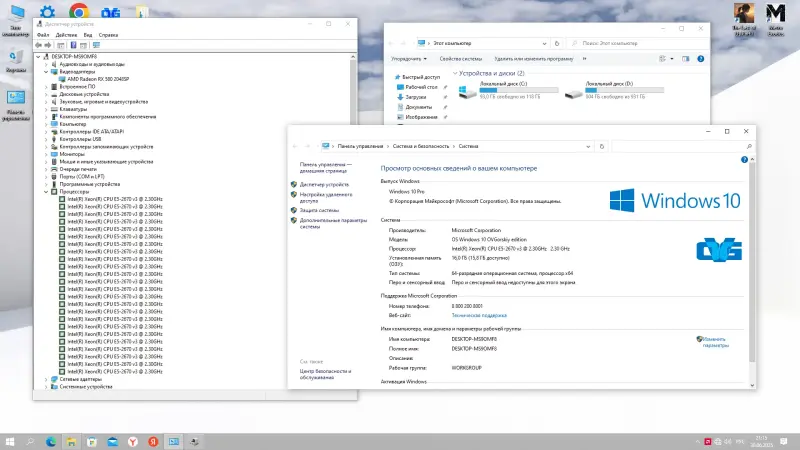
Task: Click the Windows Start button
Action: click(x=10, y=442)
